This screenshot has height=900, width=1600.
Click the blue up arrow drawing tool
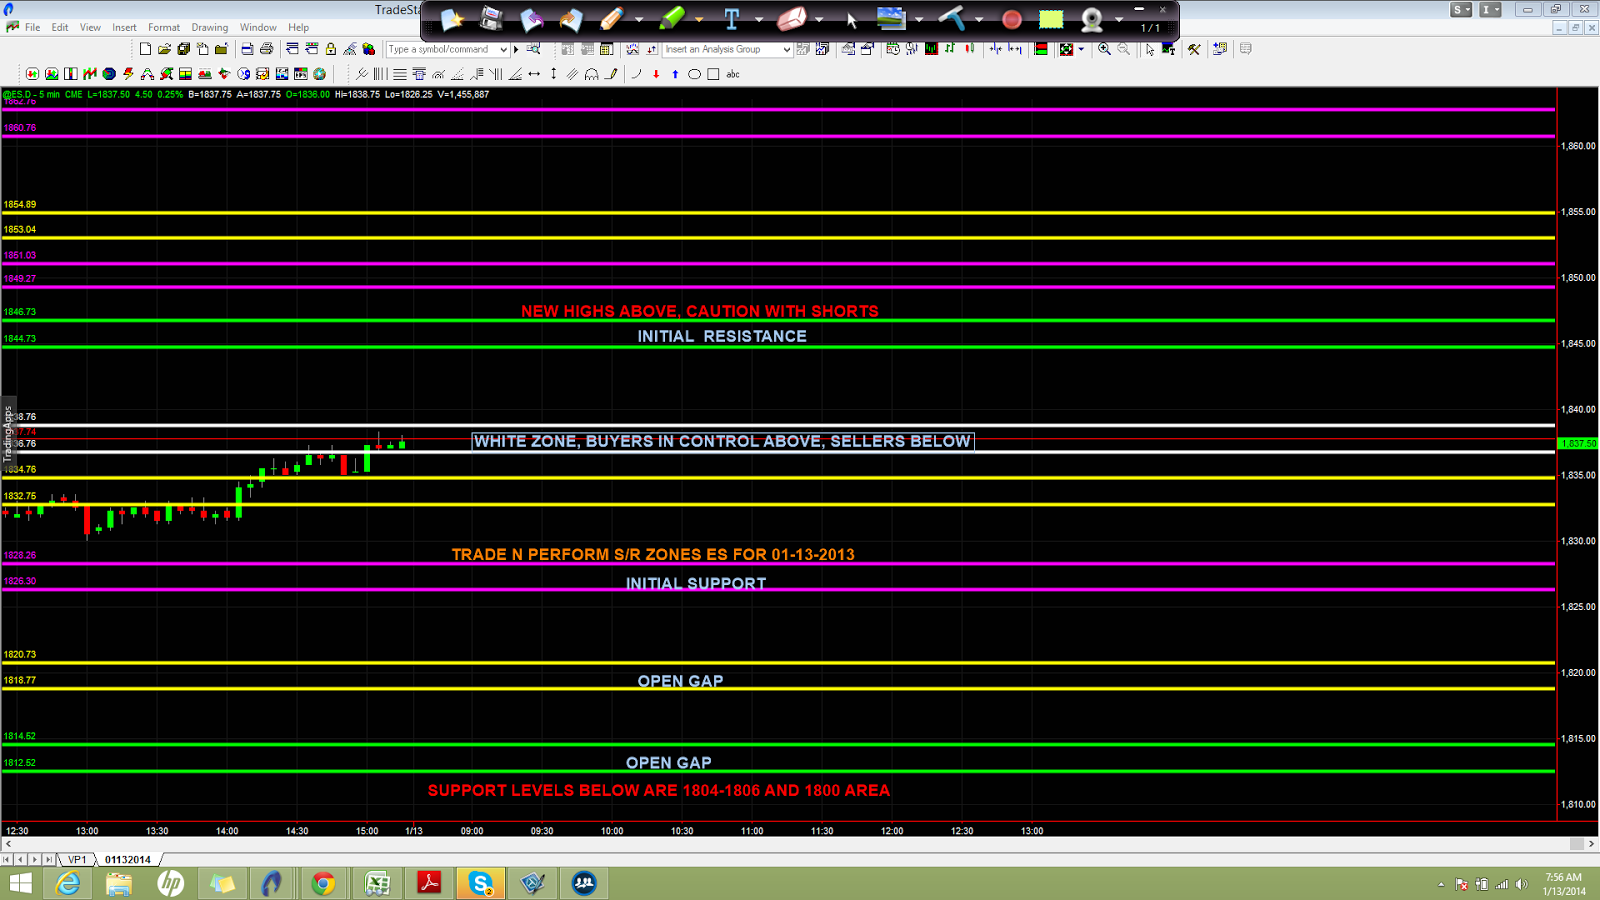(x=675, y=74)
